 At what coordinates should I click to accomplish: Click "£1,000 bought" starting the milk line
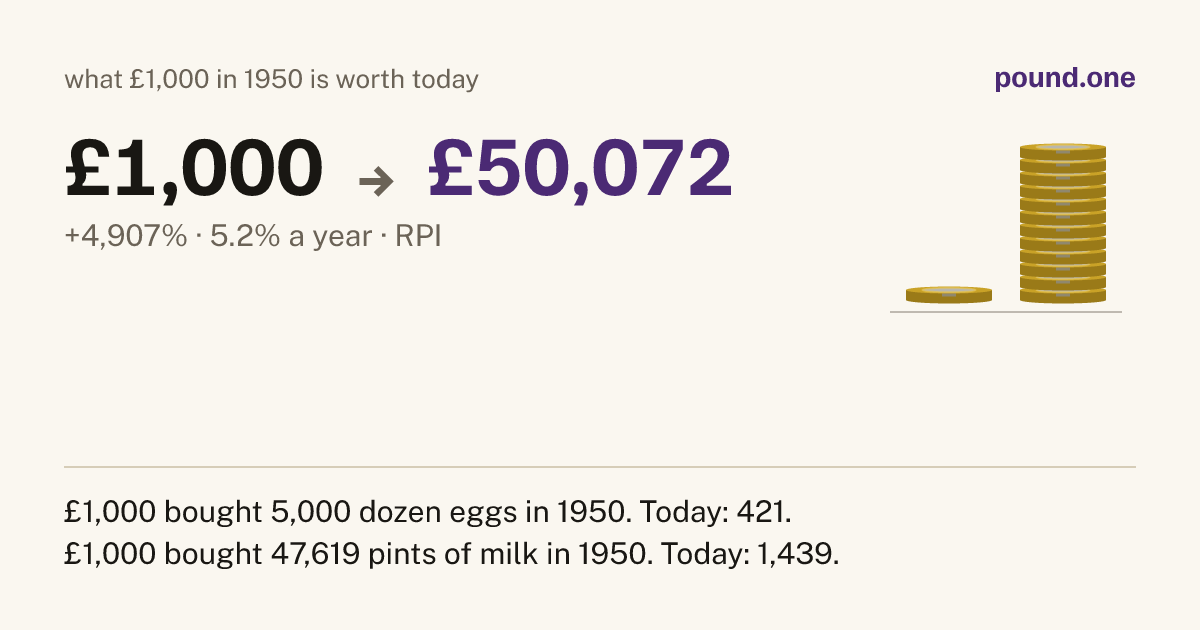(163, 553)
